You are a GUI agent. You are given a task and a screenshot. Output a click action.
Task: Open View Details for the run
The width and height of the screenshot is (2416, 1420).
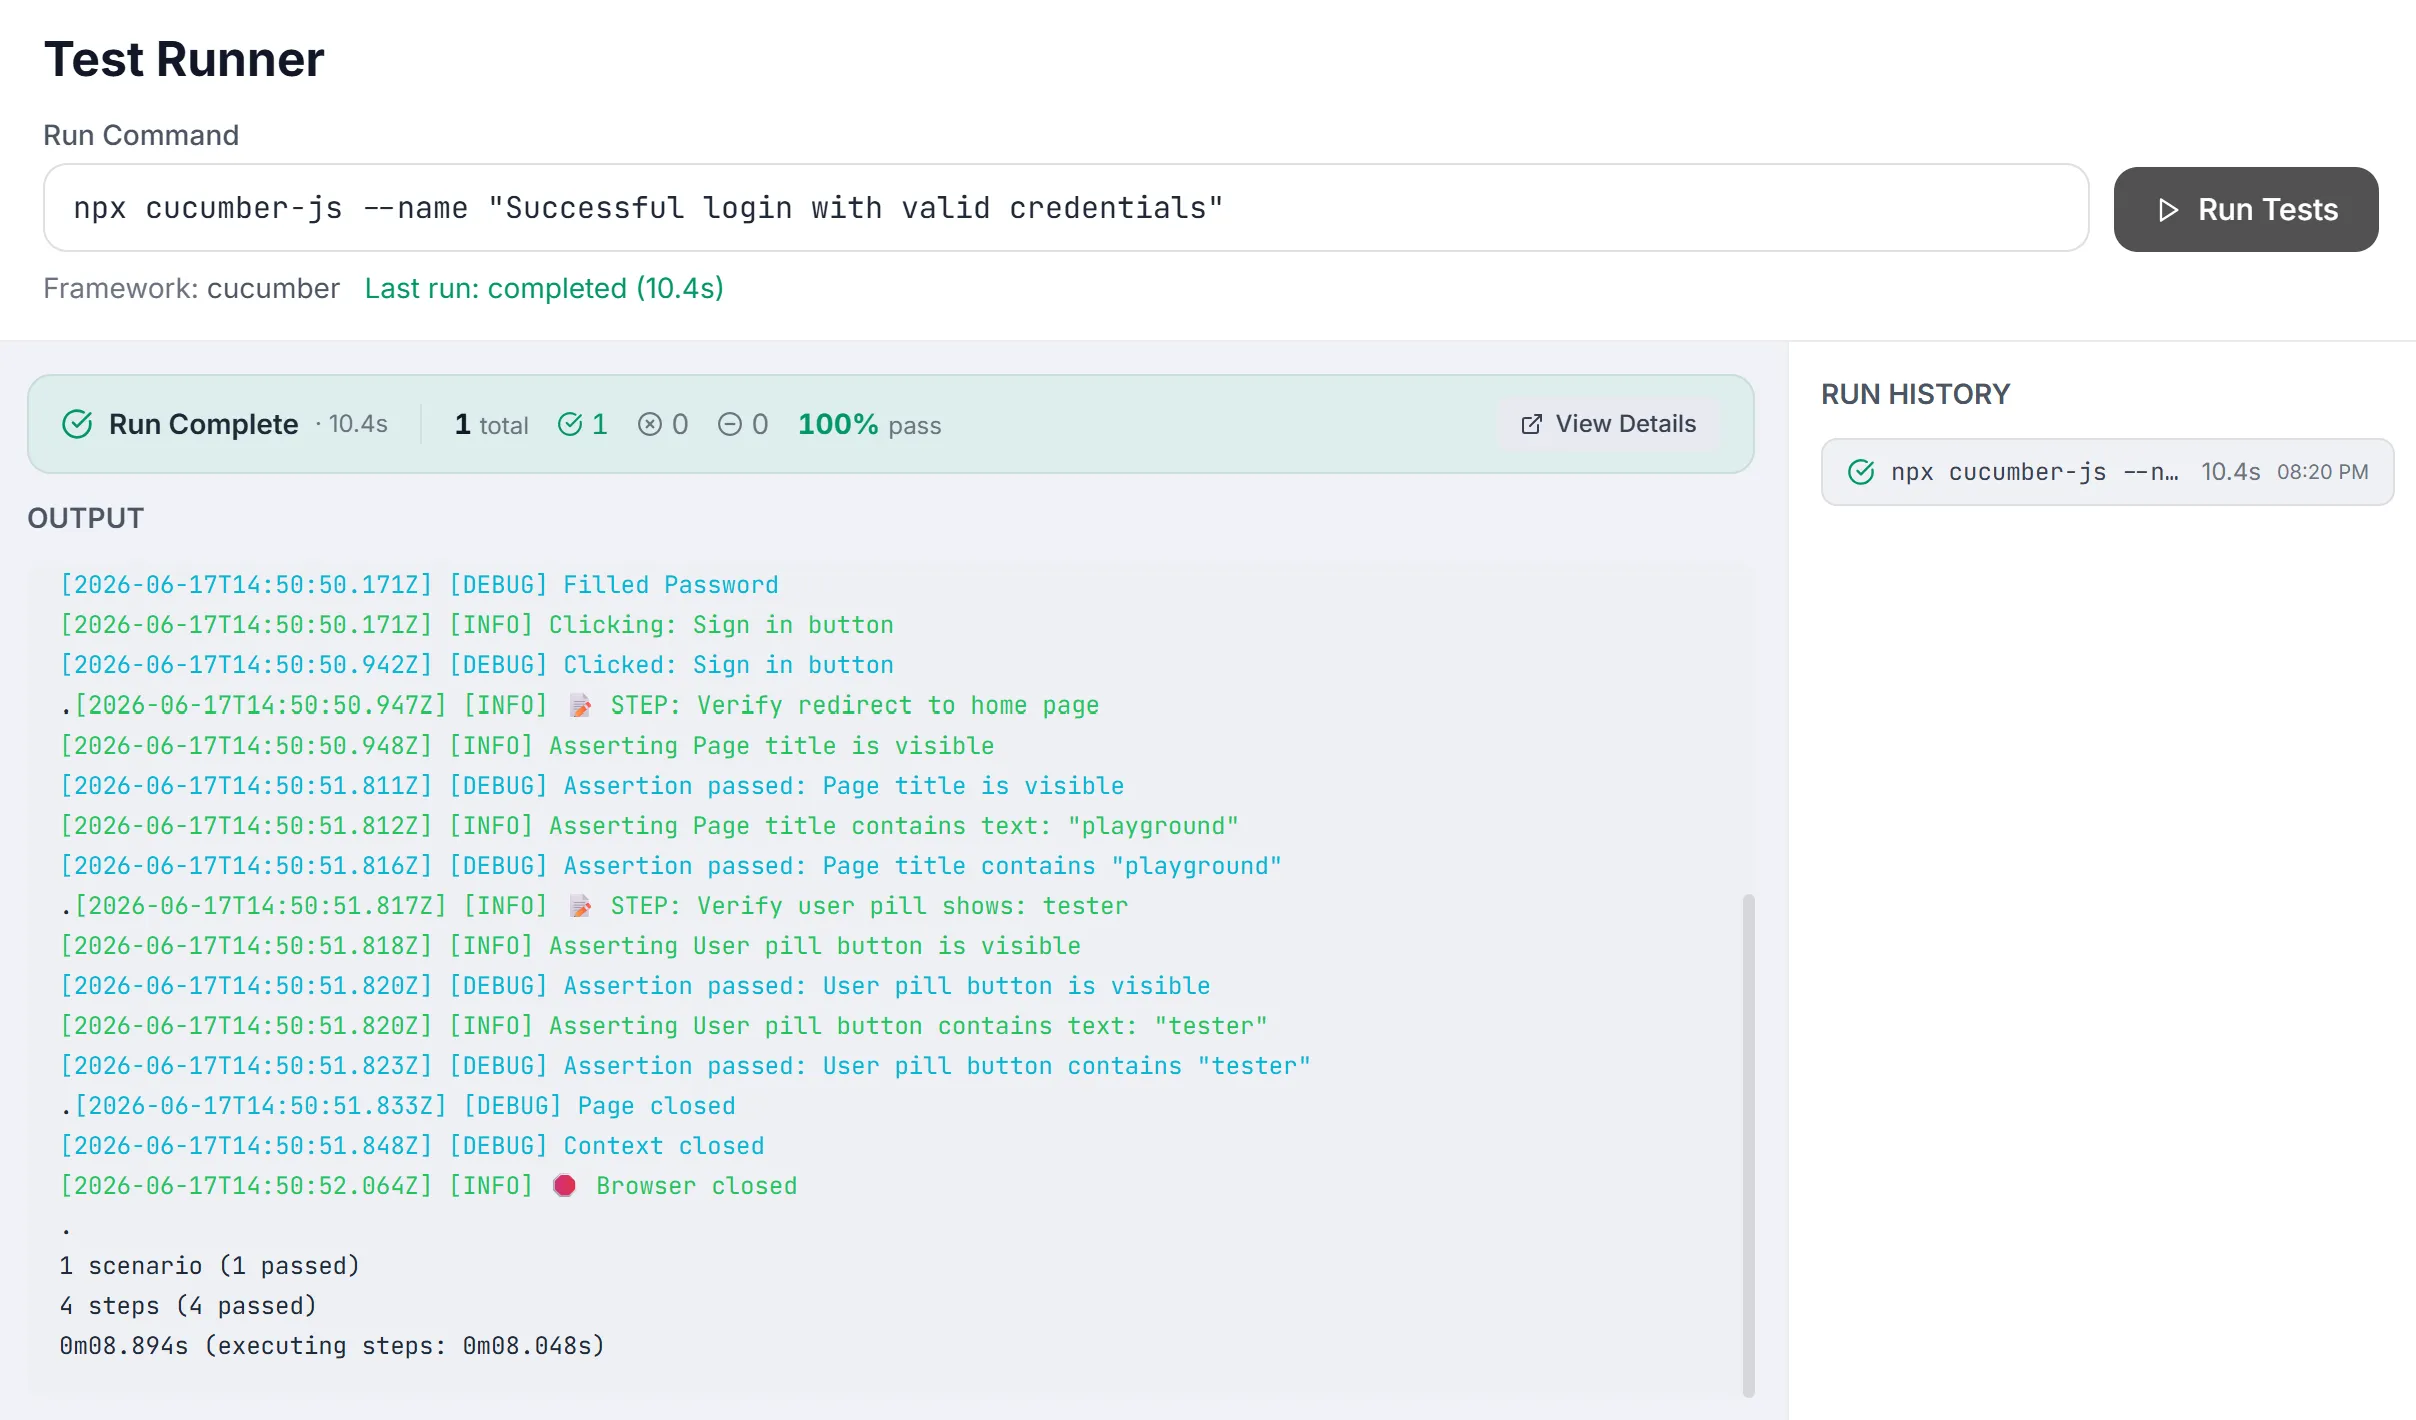[1608, 424]
